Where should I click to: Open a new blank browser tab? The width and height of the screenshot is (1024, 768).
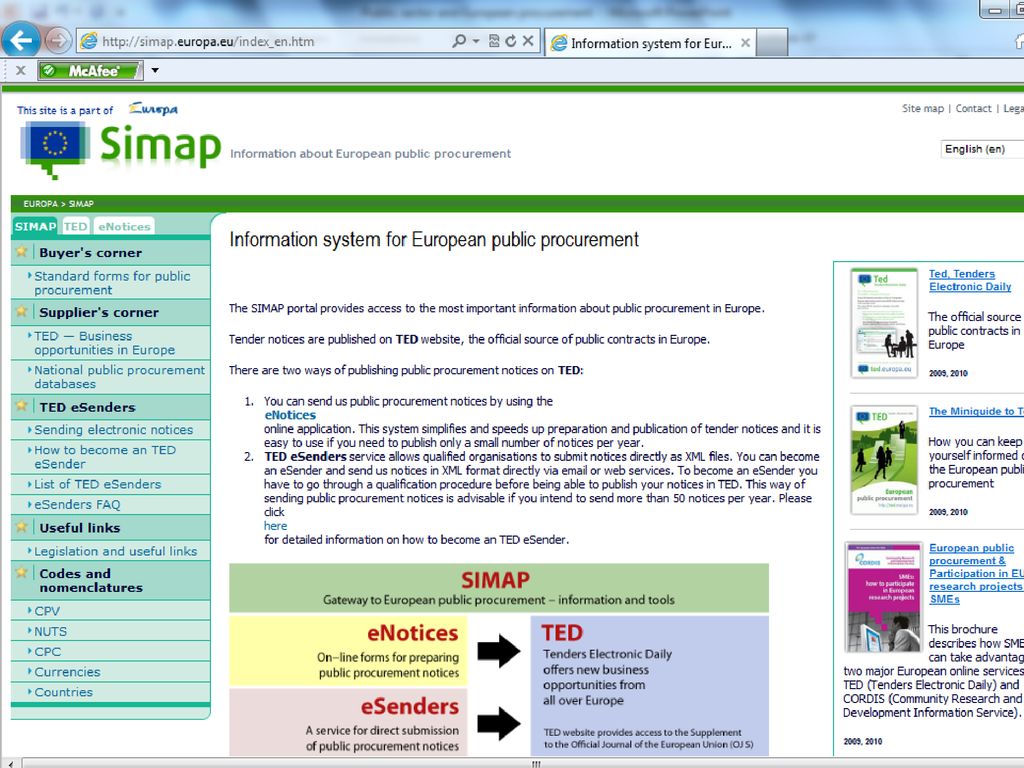point(772,43)
